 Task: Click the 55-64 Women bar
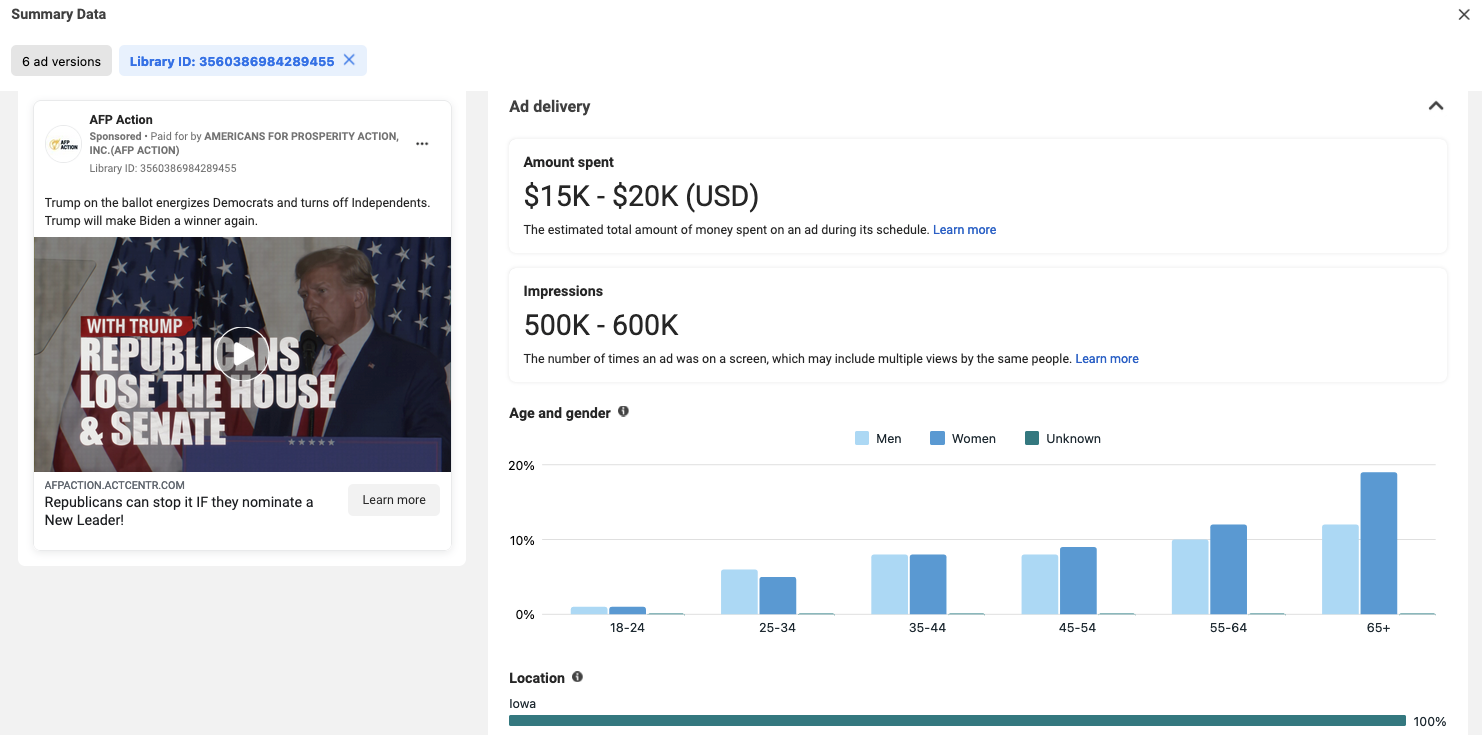[1228, 569]
